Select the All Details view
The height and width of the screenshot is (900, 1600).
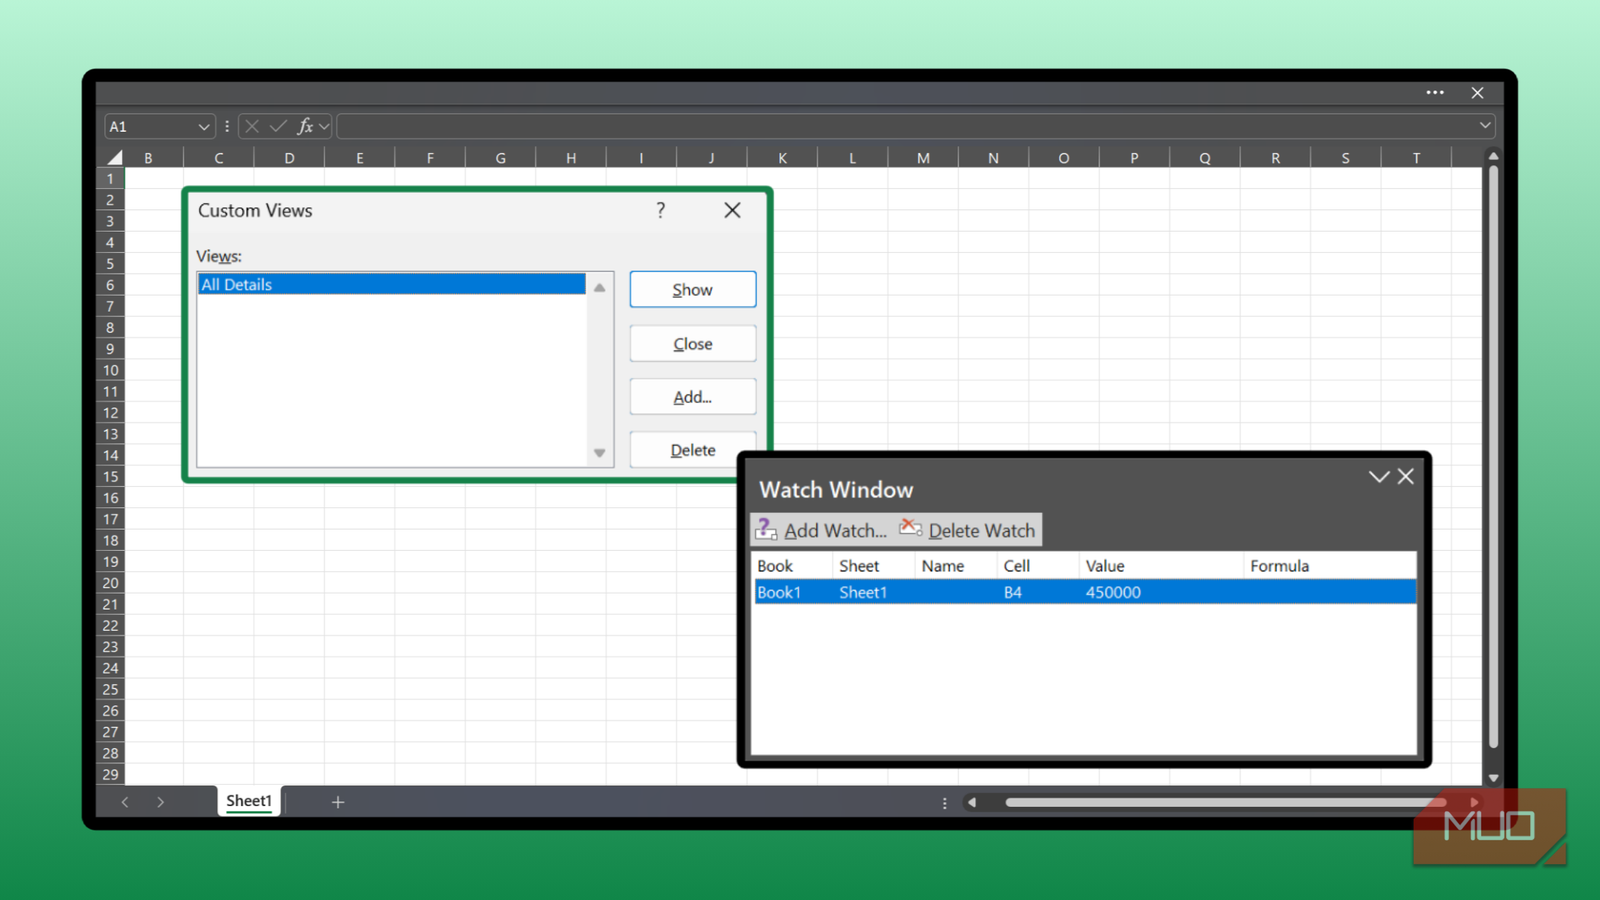tap(391, 285)
